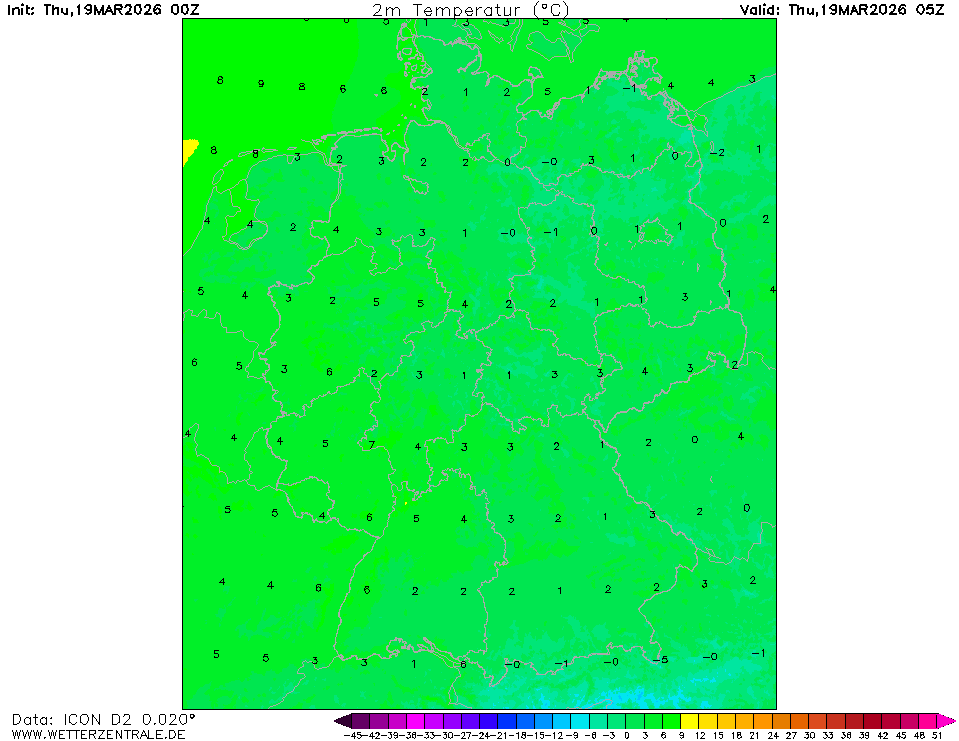959x741 pixels.
Task: Click the Init Thu,19MAR2026 00Z label
Action: [101, 10]
